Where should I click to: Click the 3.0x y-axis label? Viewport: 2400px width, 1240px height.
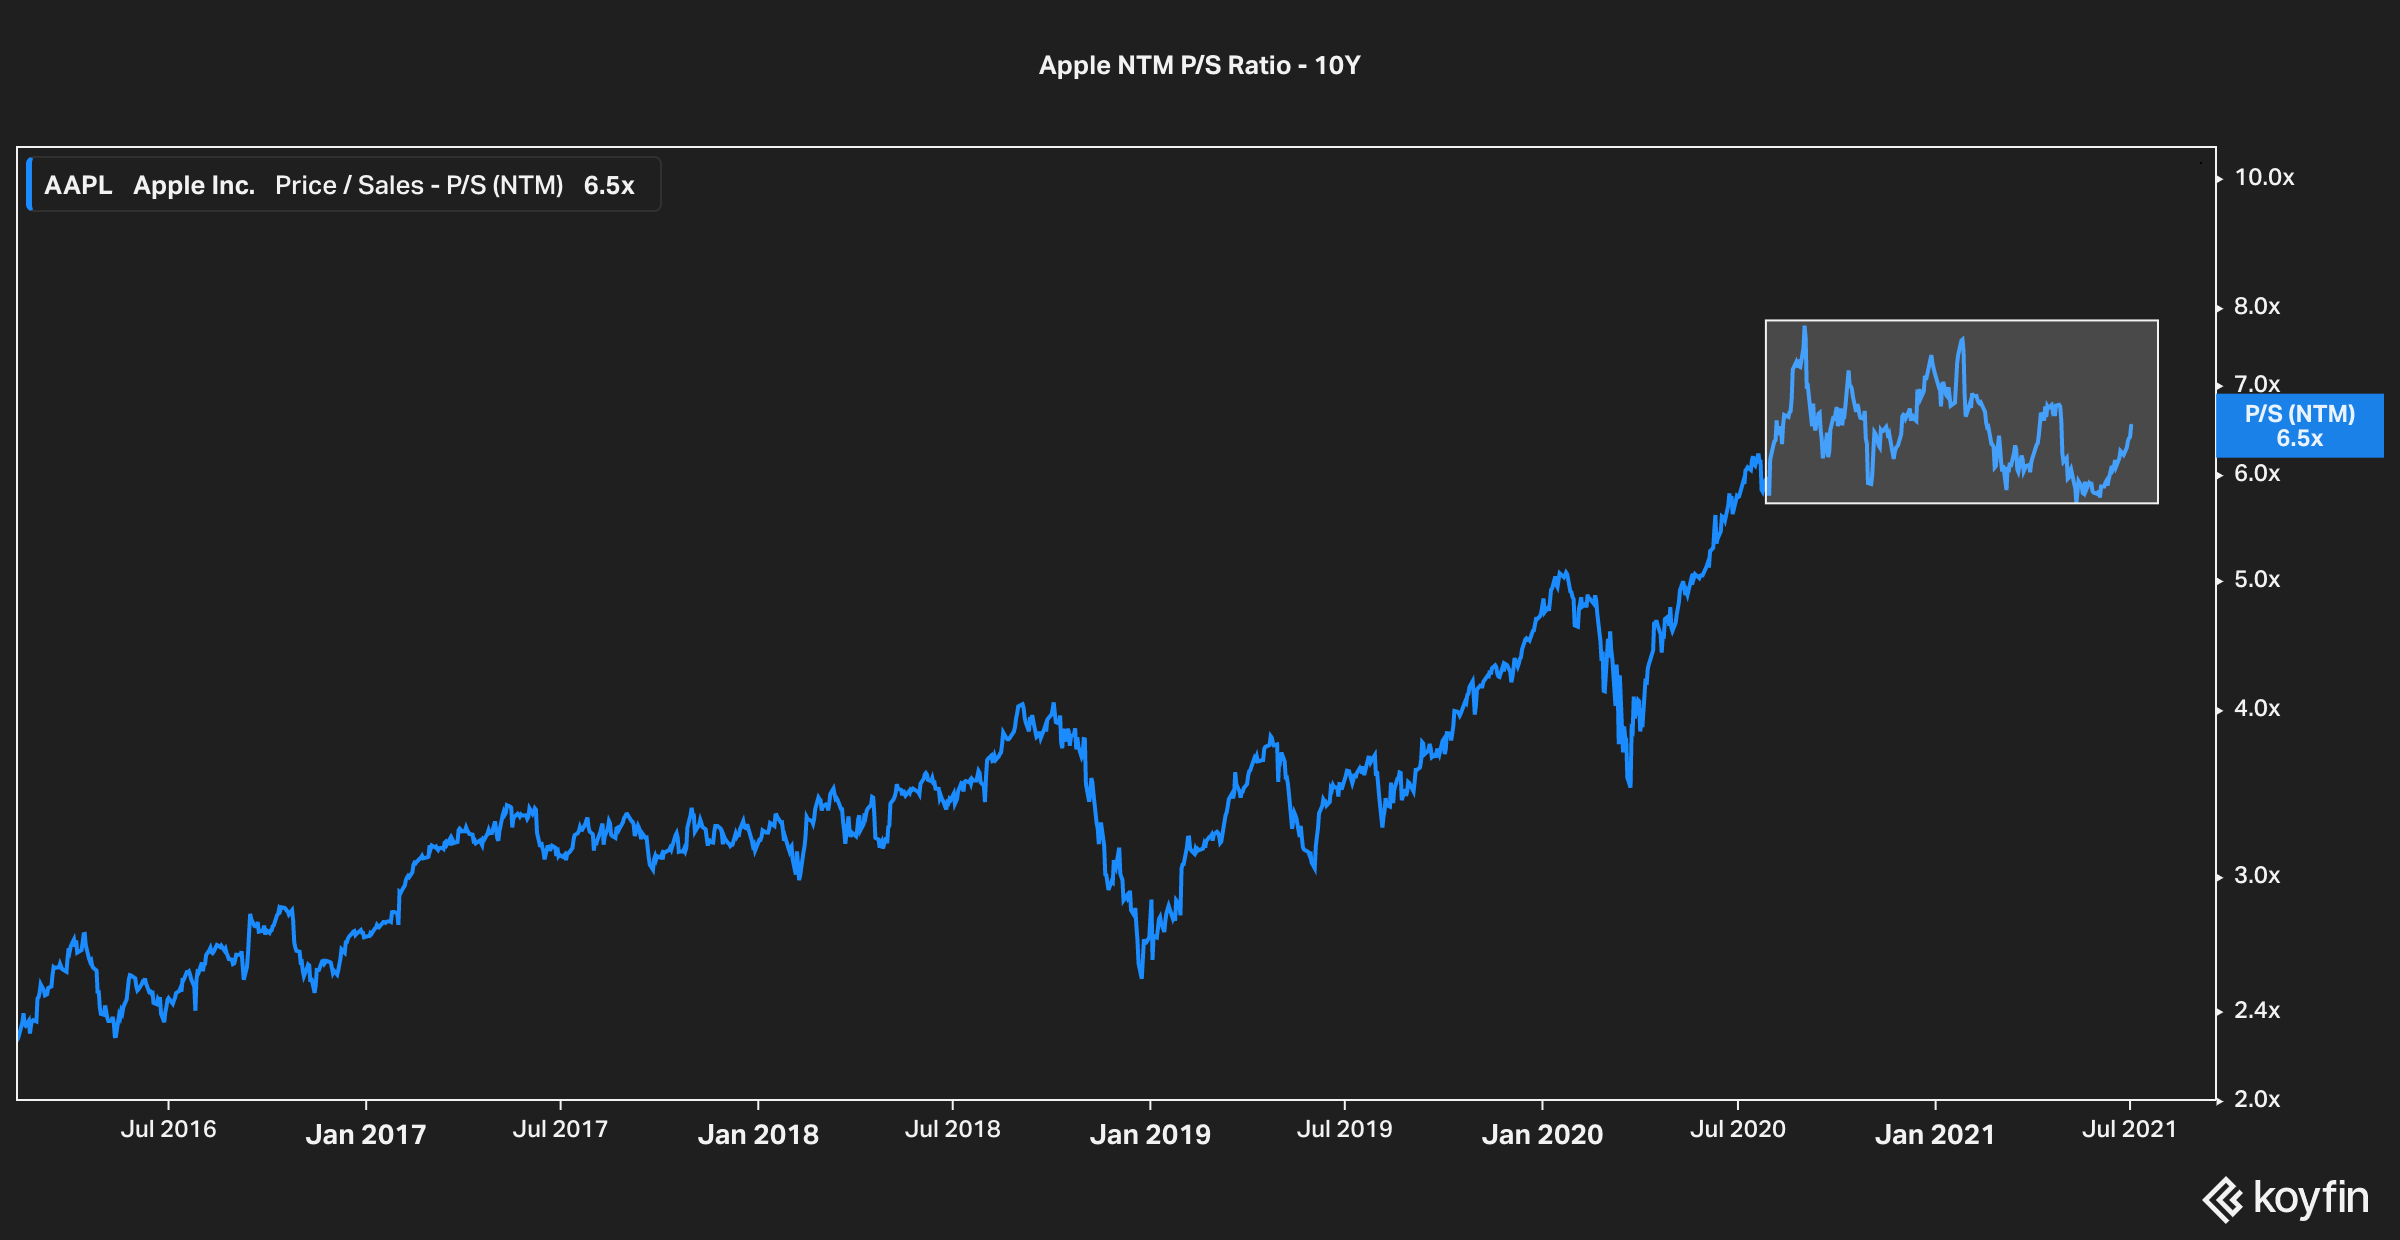tap(2257, 876)
